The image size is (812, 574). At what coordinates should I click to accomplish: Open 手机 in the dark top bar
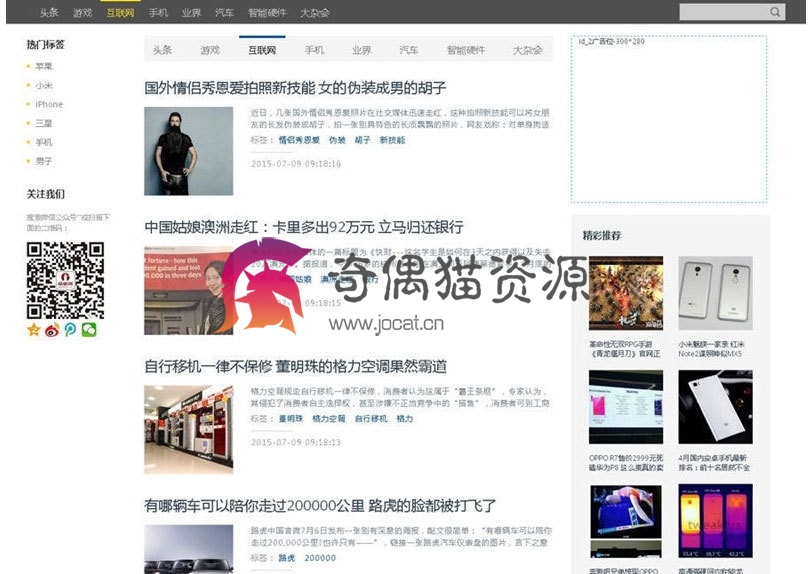tap(158, 12)
